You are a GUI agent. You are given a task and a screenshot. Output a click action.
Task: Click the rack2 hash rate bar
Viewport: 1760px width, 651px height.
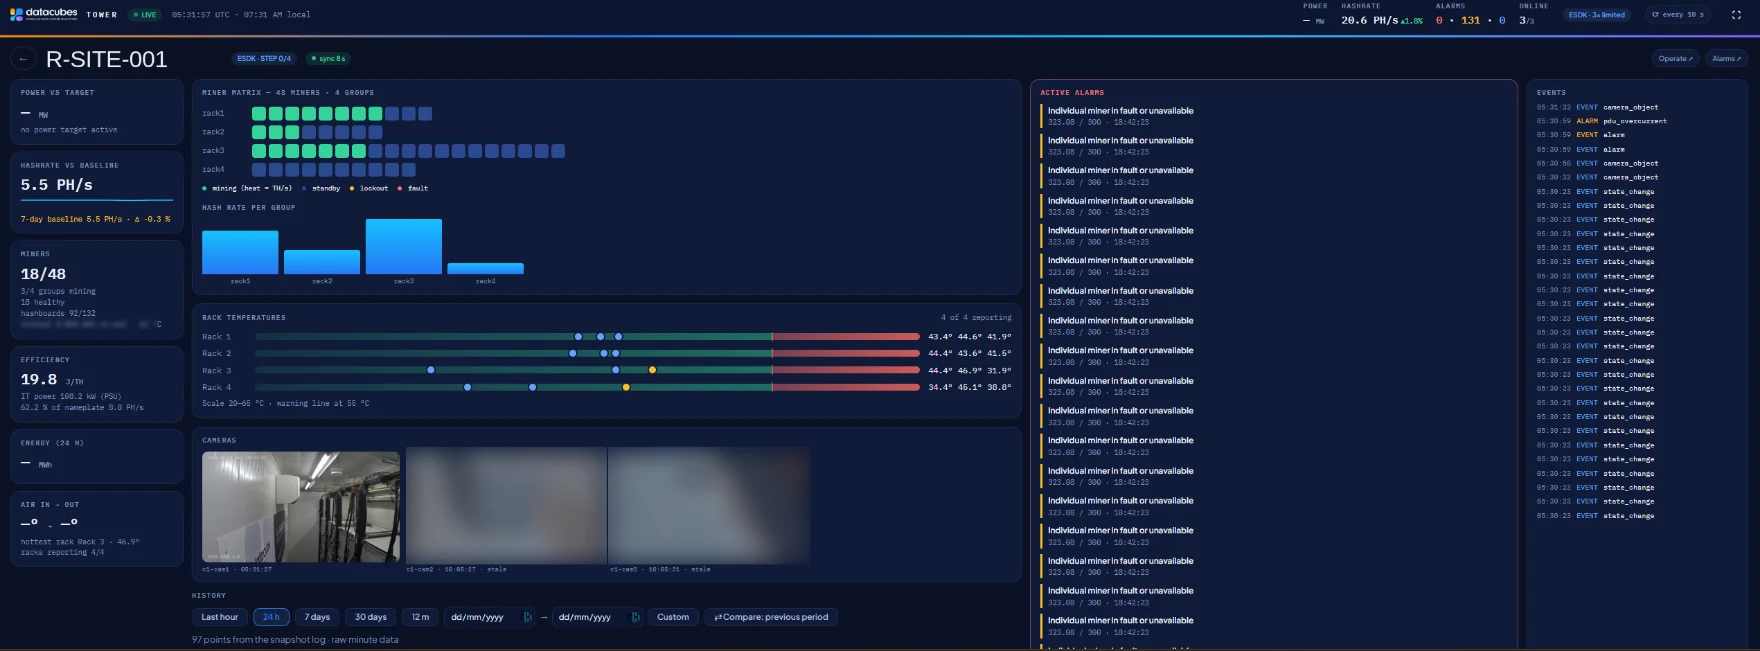click(322, 262)
